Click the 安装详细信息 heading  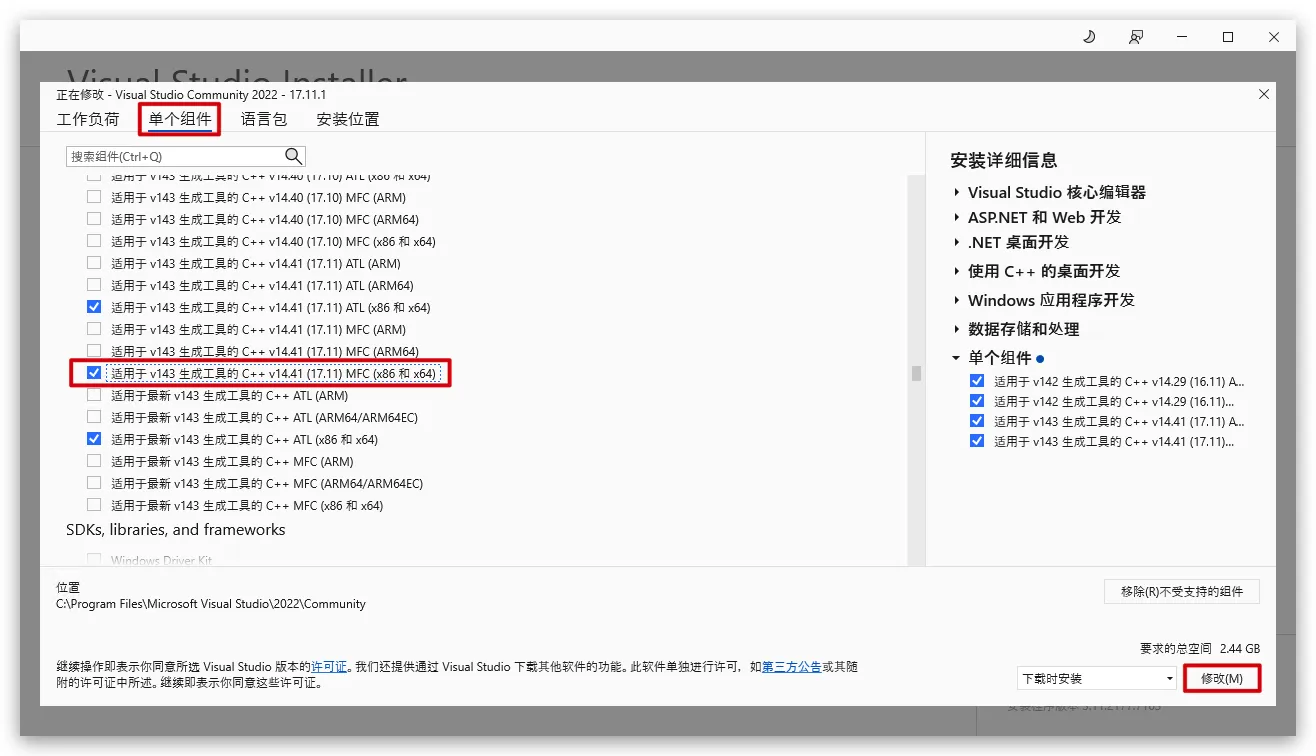tap(1004, 160)
